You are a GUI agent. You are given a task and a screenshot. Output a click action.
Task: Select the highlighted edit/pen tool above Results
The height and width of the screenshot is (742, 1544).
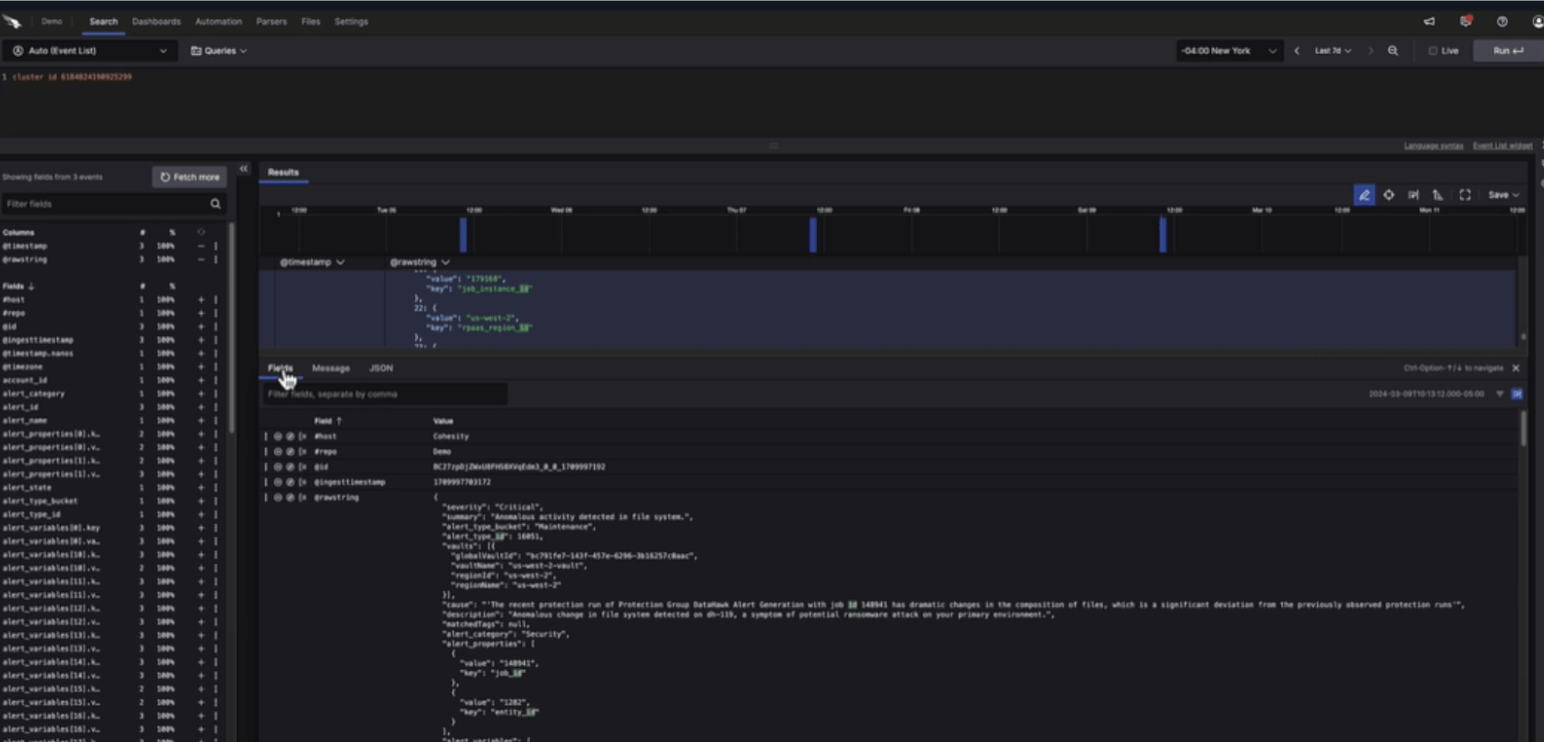click(1364, 195)
